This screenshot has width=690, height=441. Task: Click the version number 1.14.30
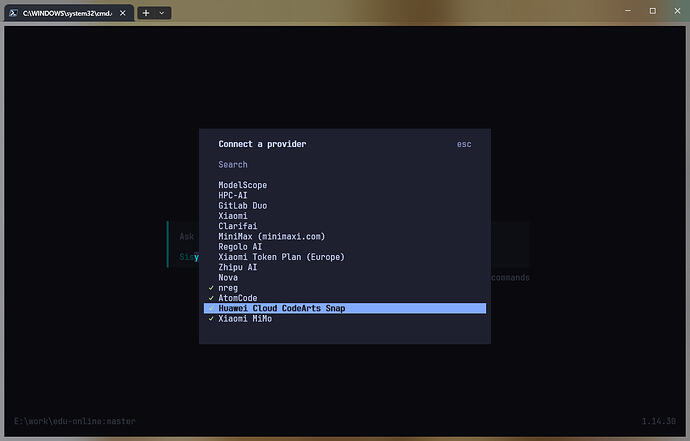(659, 421)
